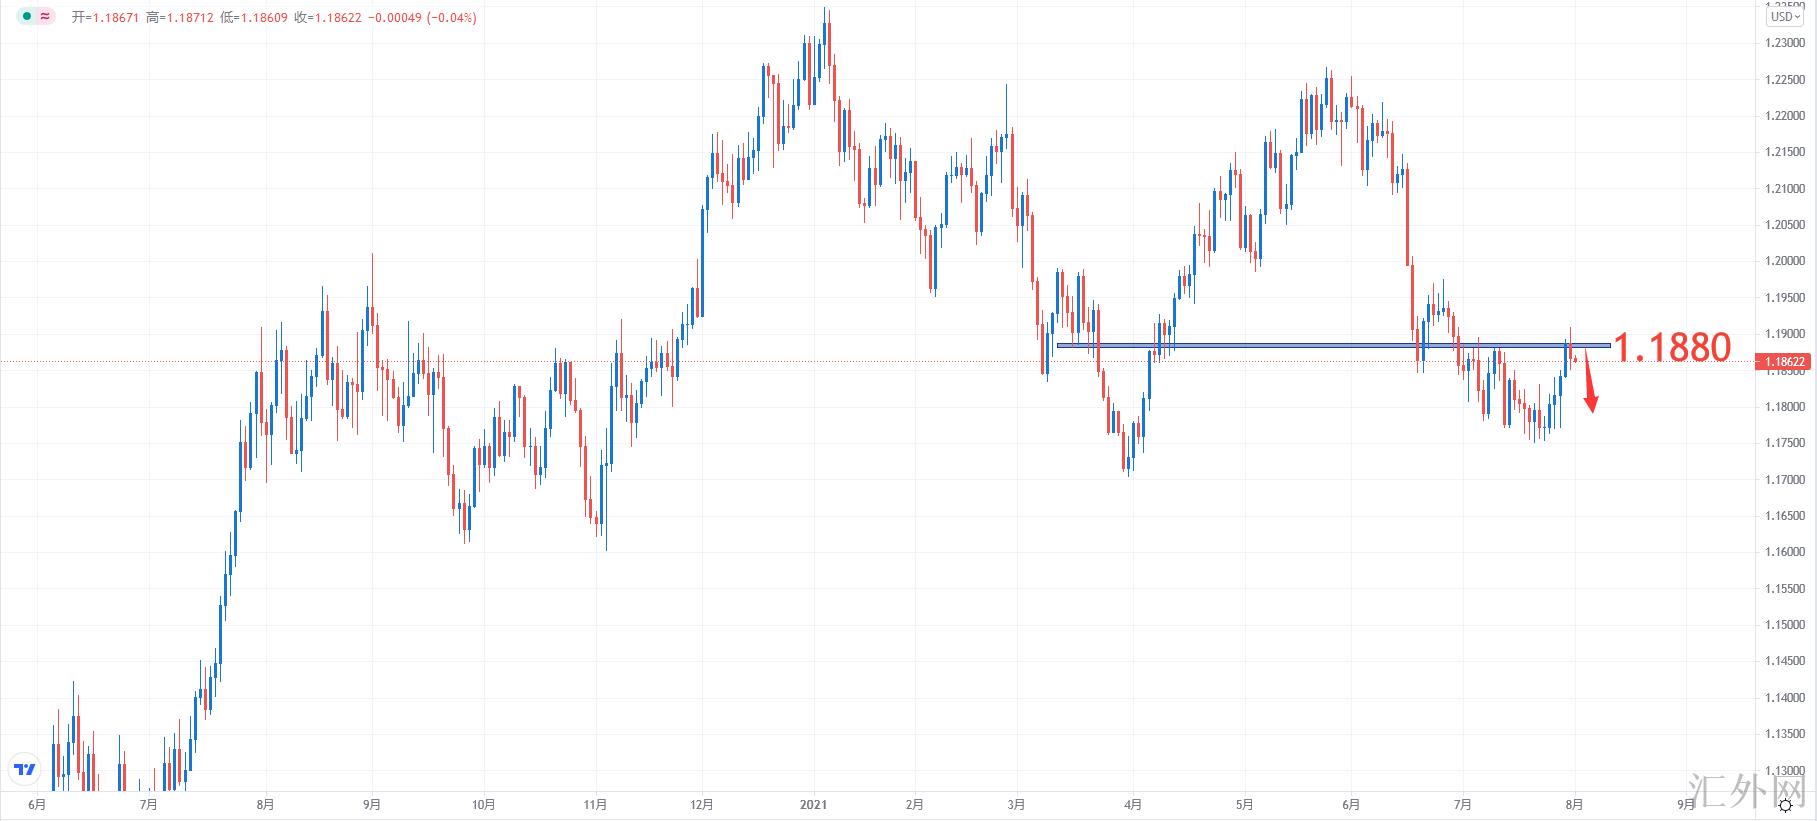
Task: Click the 2021 label on time axis
Action: tap(813, 804)
